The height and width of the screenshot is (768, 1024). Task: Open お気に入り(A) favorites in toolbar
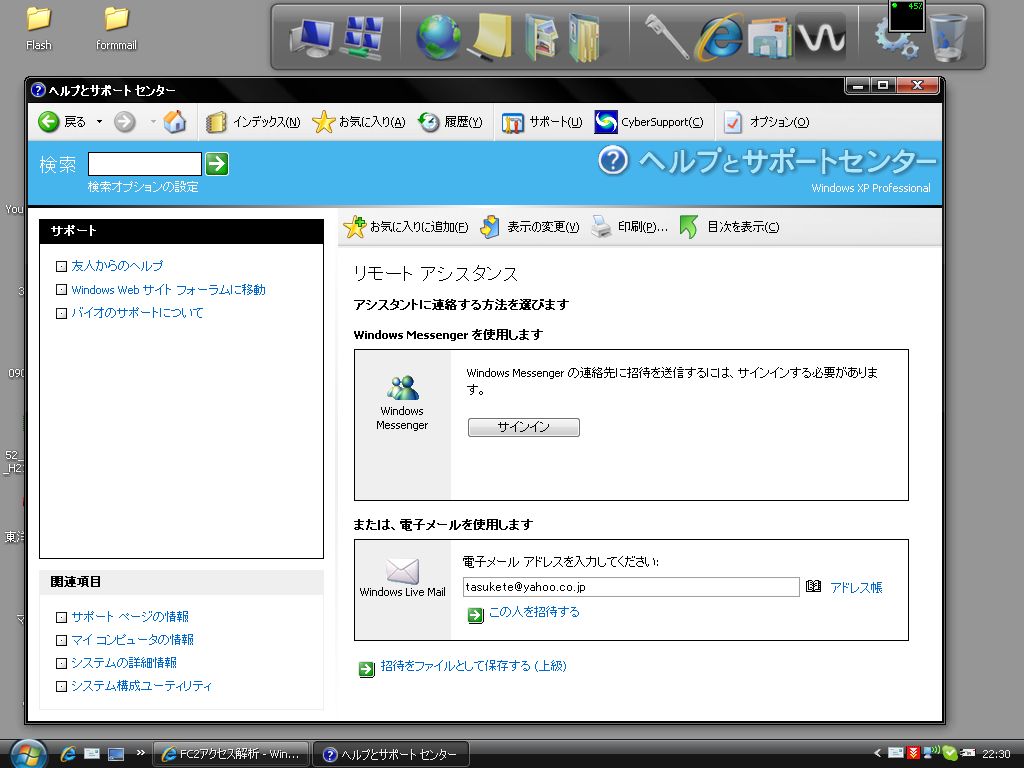tap(359, 122)
